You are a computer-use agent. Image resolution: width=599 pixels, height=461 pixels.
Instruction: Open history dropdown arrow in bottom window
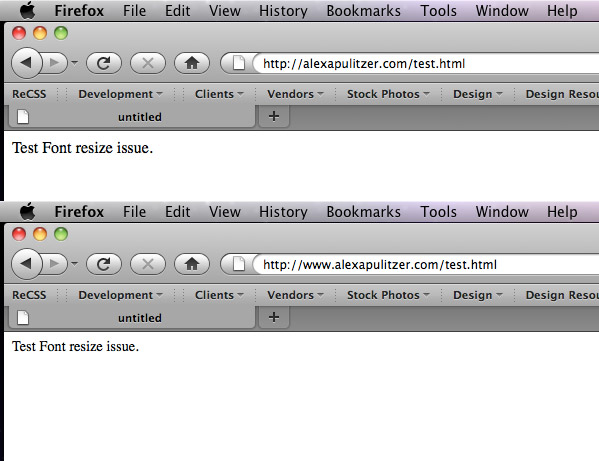pos(74,263)
